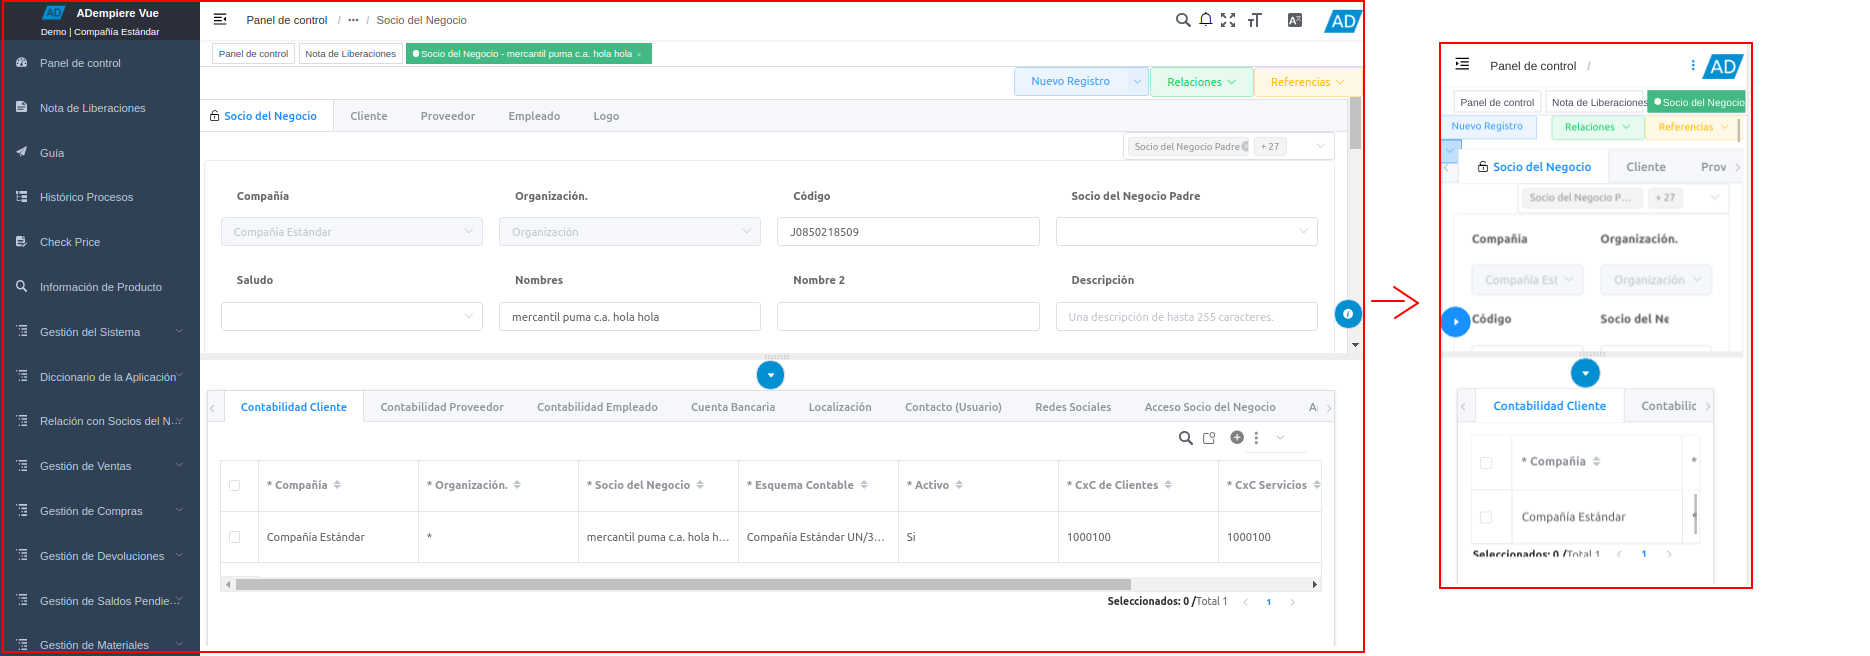
Task: Select the Cuenta Bancaria tab
Action: (x=732, y=407)
